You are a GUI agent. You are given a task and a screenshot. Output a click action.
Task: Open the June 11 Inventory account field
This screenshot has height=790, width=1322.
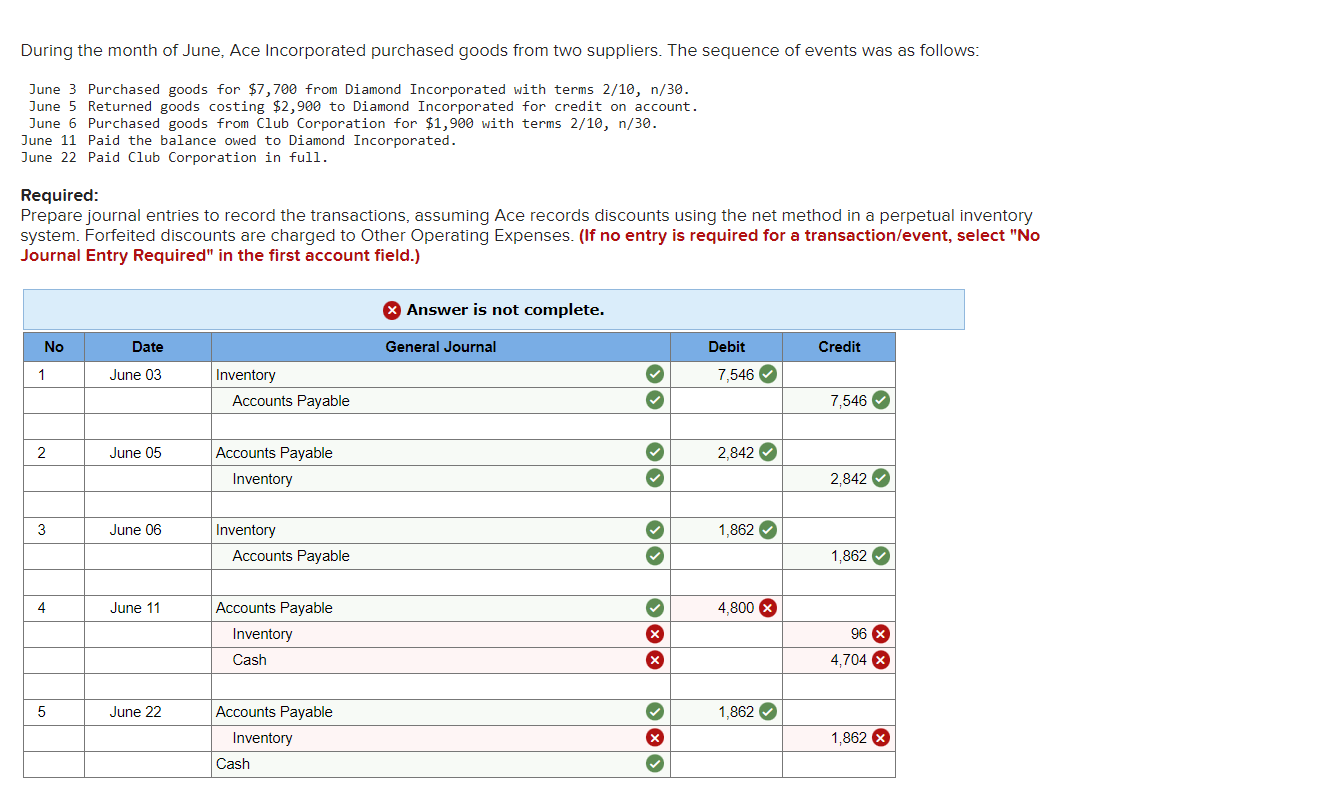(440, 633)
